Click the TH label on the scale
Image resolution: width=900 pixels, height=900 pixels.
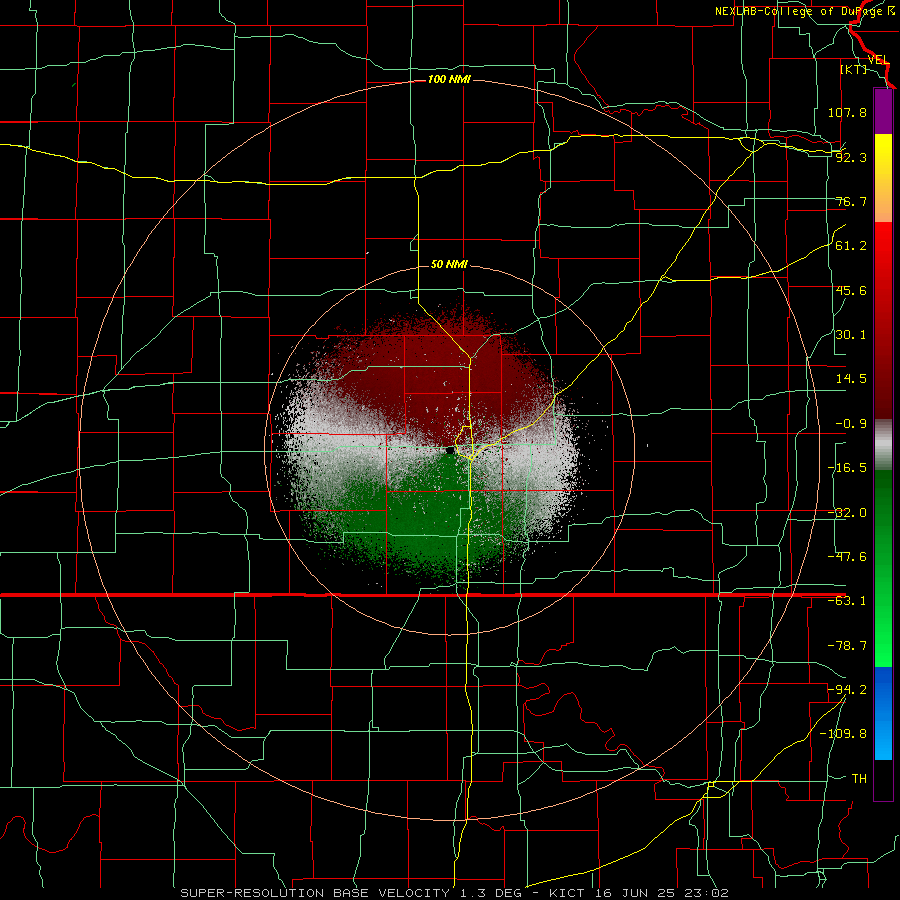(x=859, y=779)
